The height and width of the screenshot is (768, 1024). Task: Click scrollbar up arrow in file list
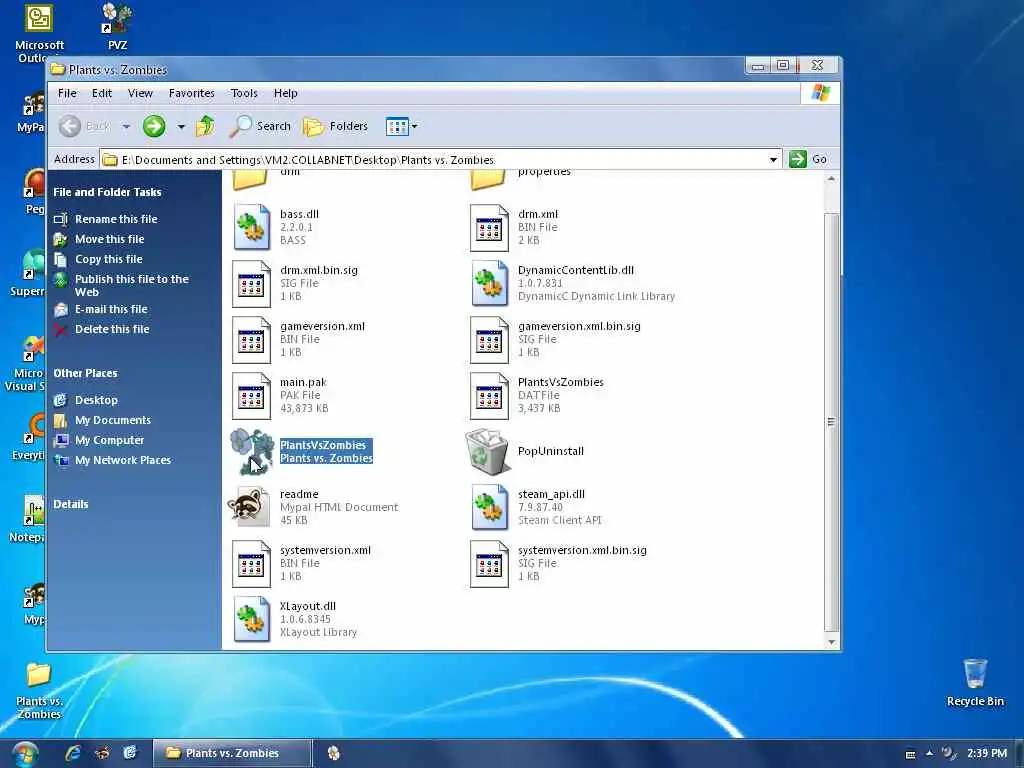[831, 178]
